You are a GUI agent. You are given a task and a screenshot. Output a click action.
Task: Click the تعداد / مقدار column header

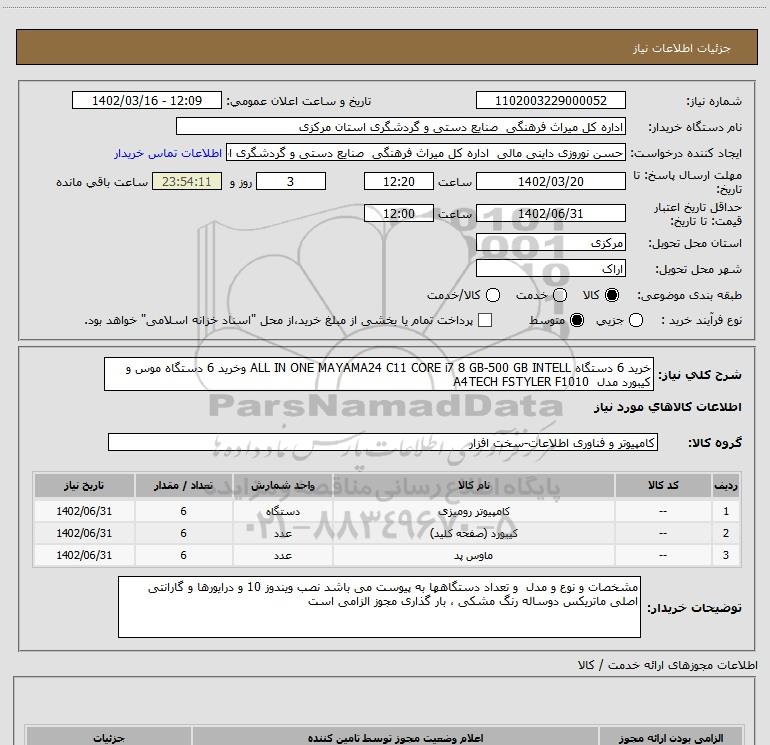point(183,485)
